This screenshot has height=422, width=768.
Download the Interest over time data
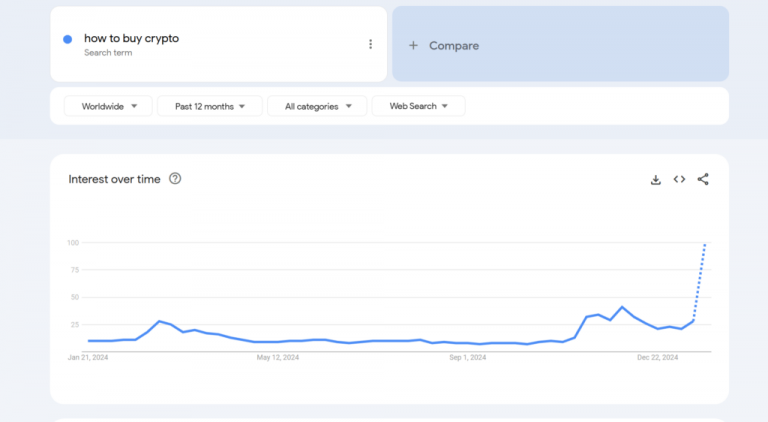[655, 180]
